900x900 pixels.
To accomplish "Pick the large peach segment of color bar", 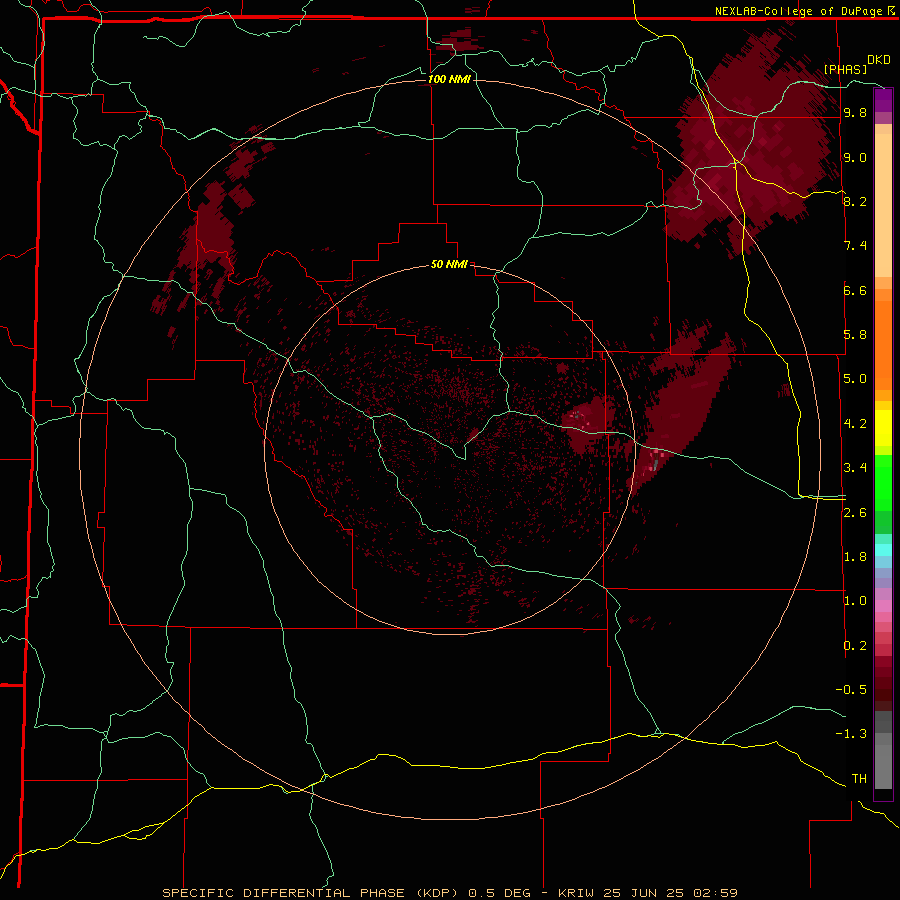I will click(883, 205).
